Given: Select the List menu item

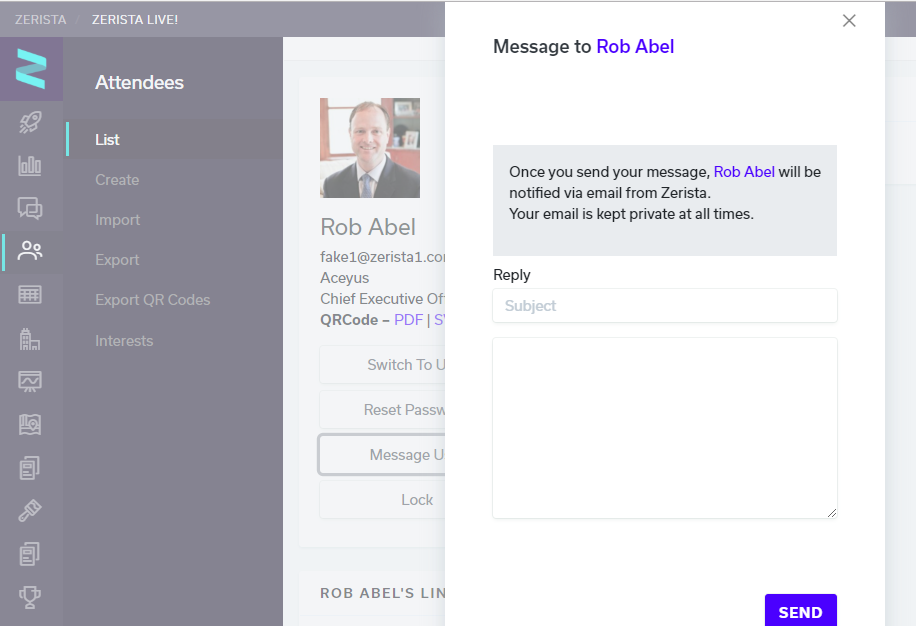Looking at the screenshot, I should tap(107, 140).
